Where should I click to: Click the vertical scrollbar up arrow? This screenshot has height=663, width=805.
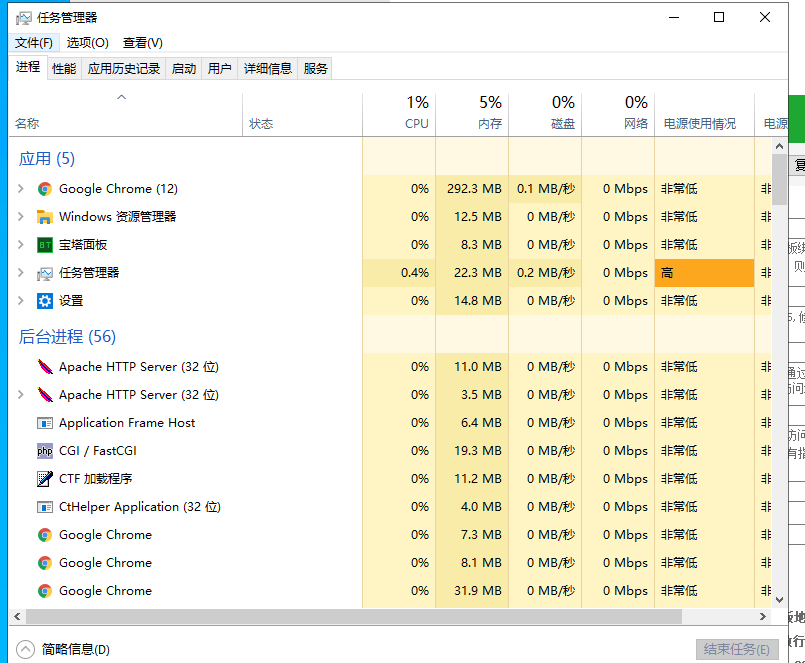click(779, 146)
